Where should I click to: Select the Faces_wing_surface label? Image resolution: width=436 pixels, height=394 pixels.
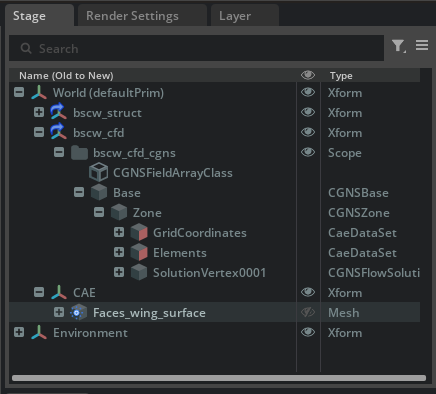point(149,313)
